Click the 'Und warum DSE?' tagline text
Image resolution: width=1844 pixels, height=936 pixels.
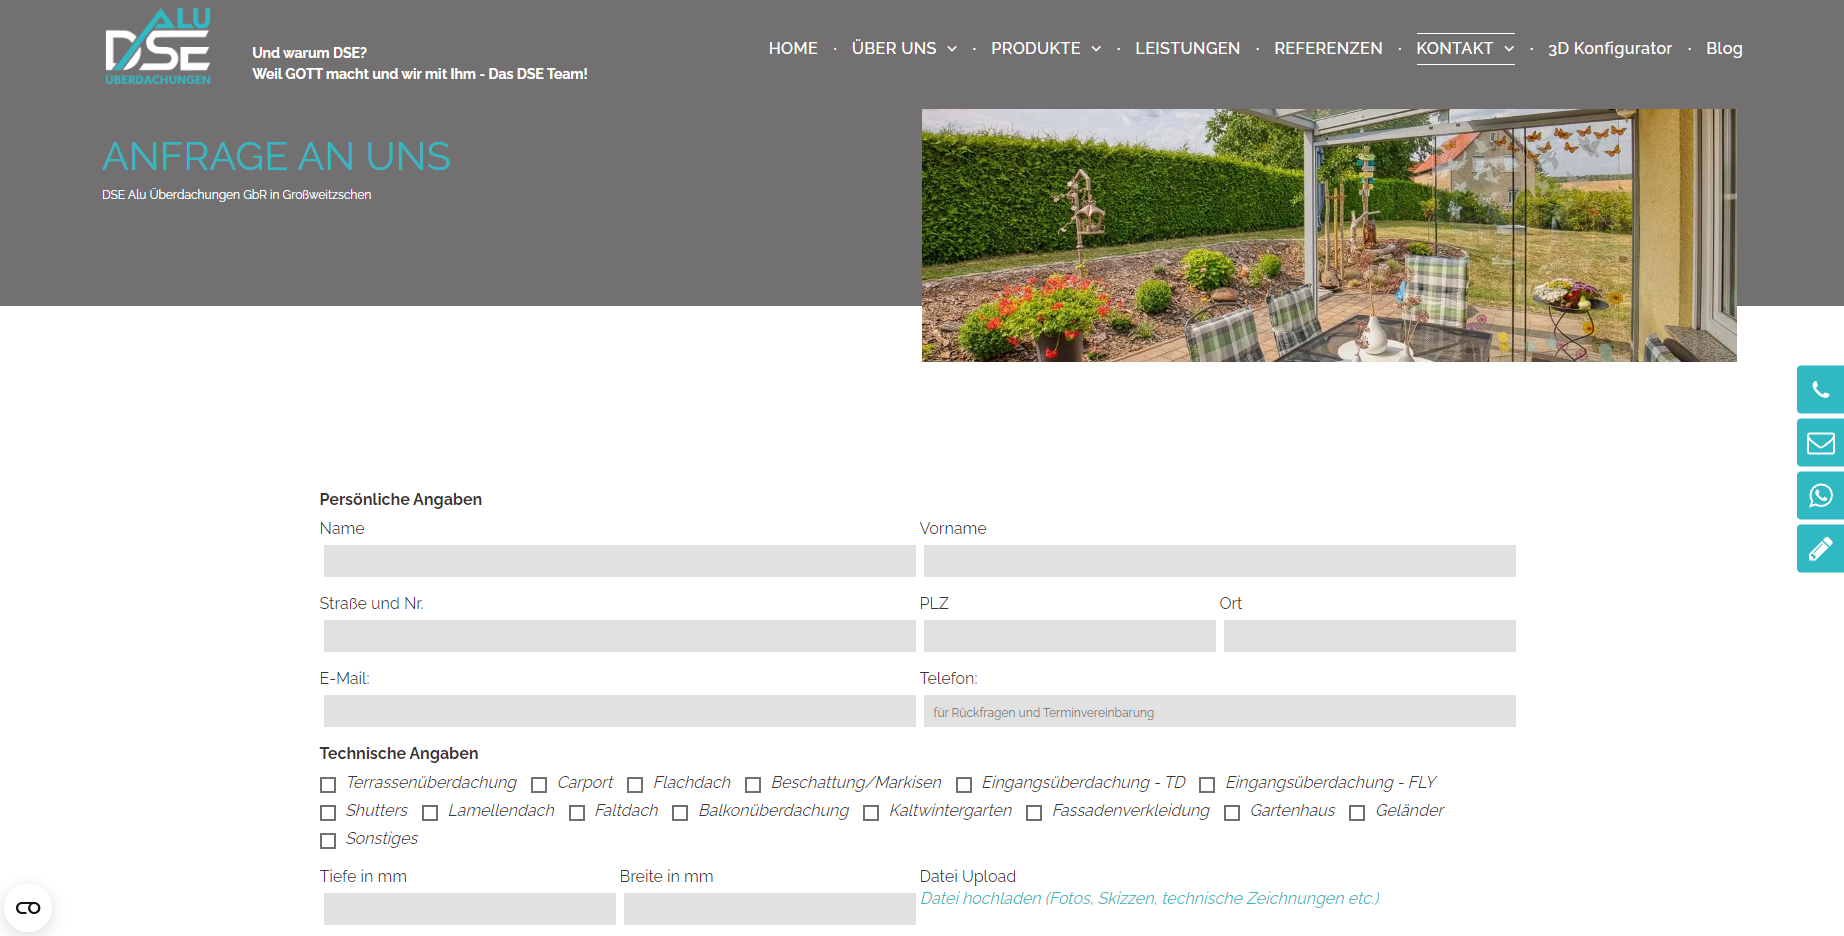(309, 53)
